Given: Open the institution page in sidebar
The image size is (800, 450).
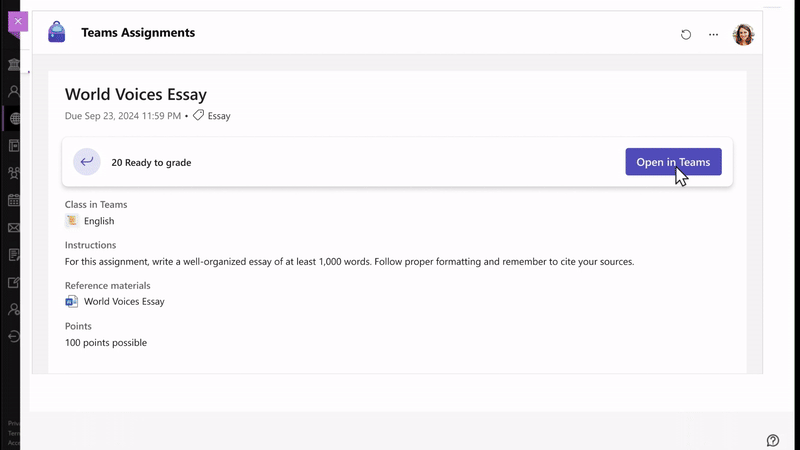Looking at the screenshot, I should pyautogui.click(x=14, y=64).
